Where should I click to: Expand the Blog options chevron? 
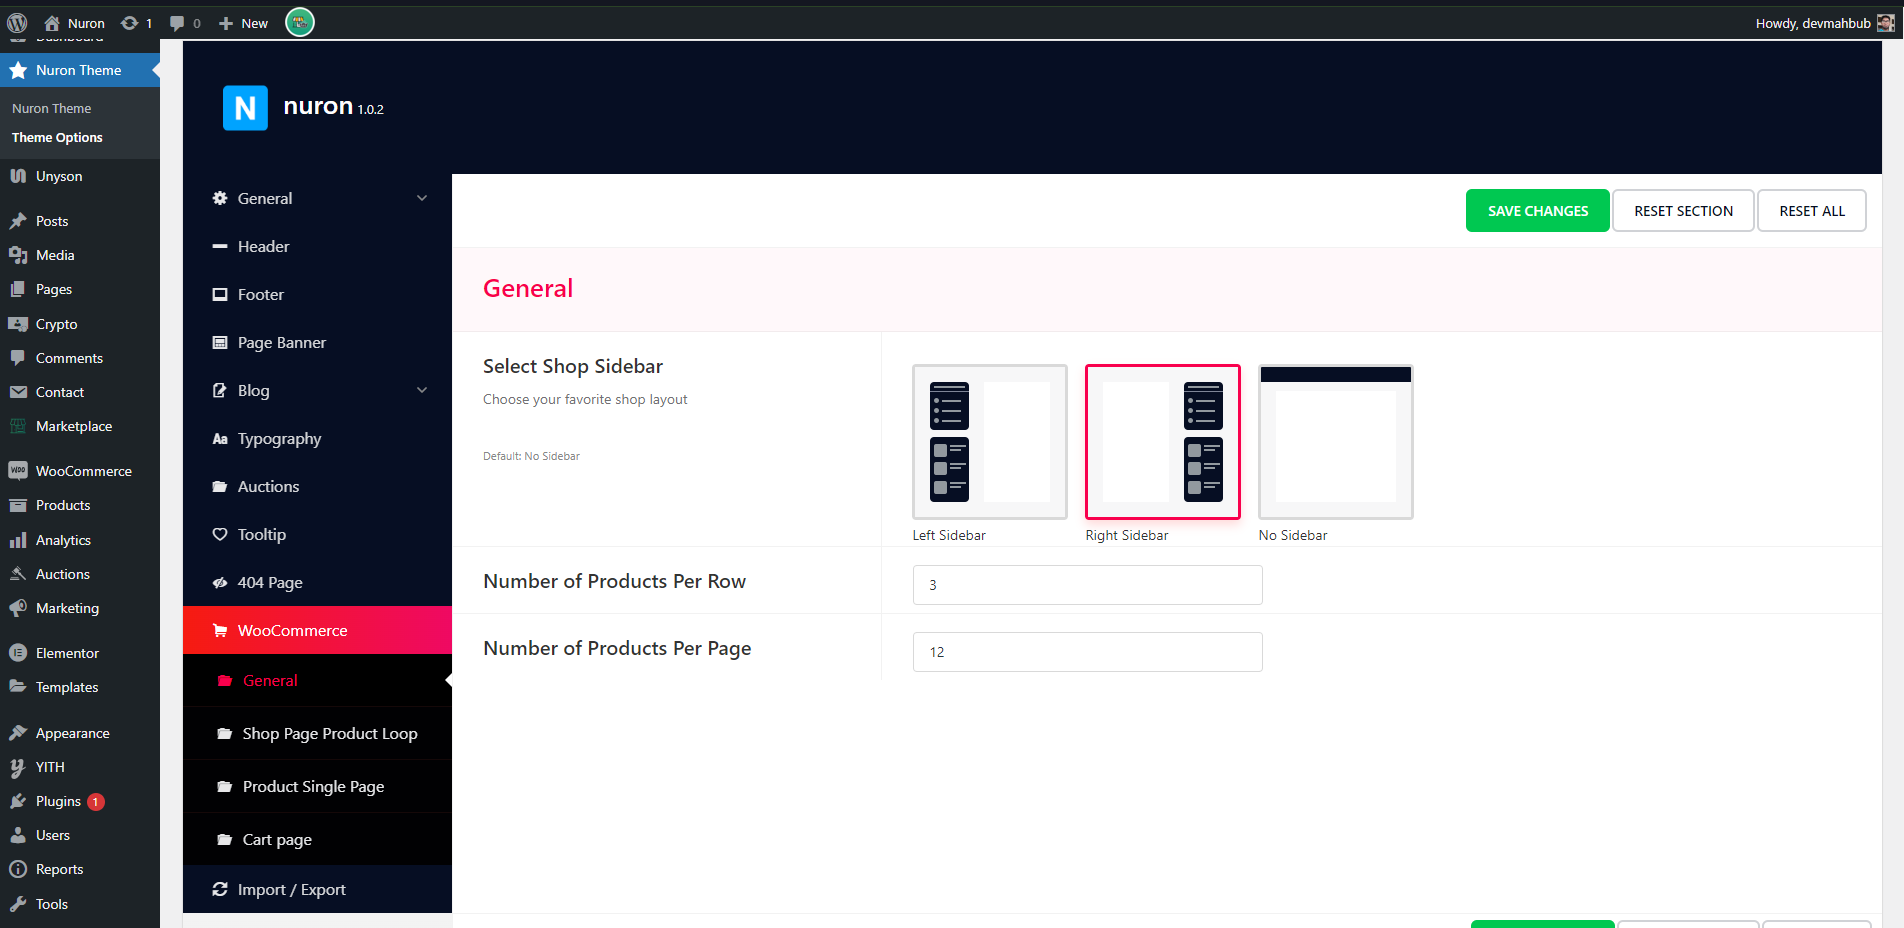coord(422,390)
